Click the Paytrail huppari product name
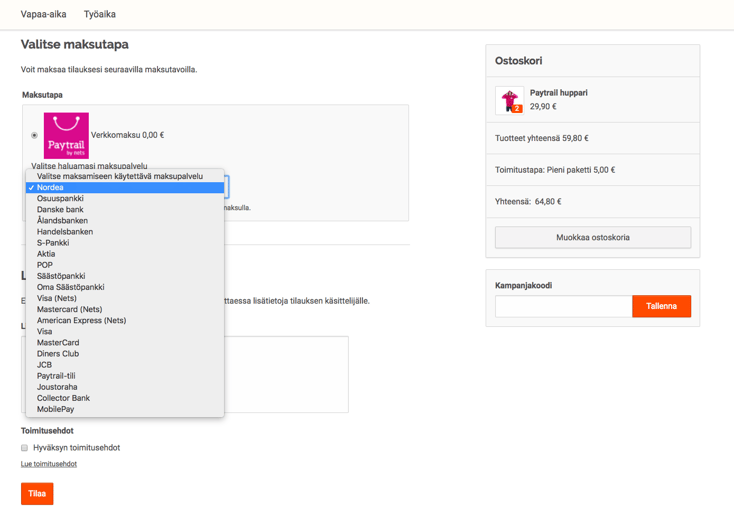 click(558, 93)
